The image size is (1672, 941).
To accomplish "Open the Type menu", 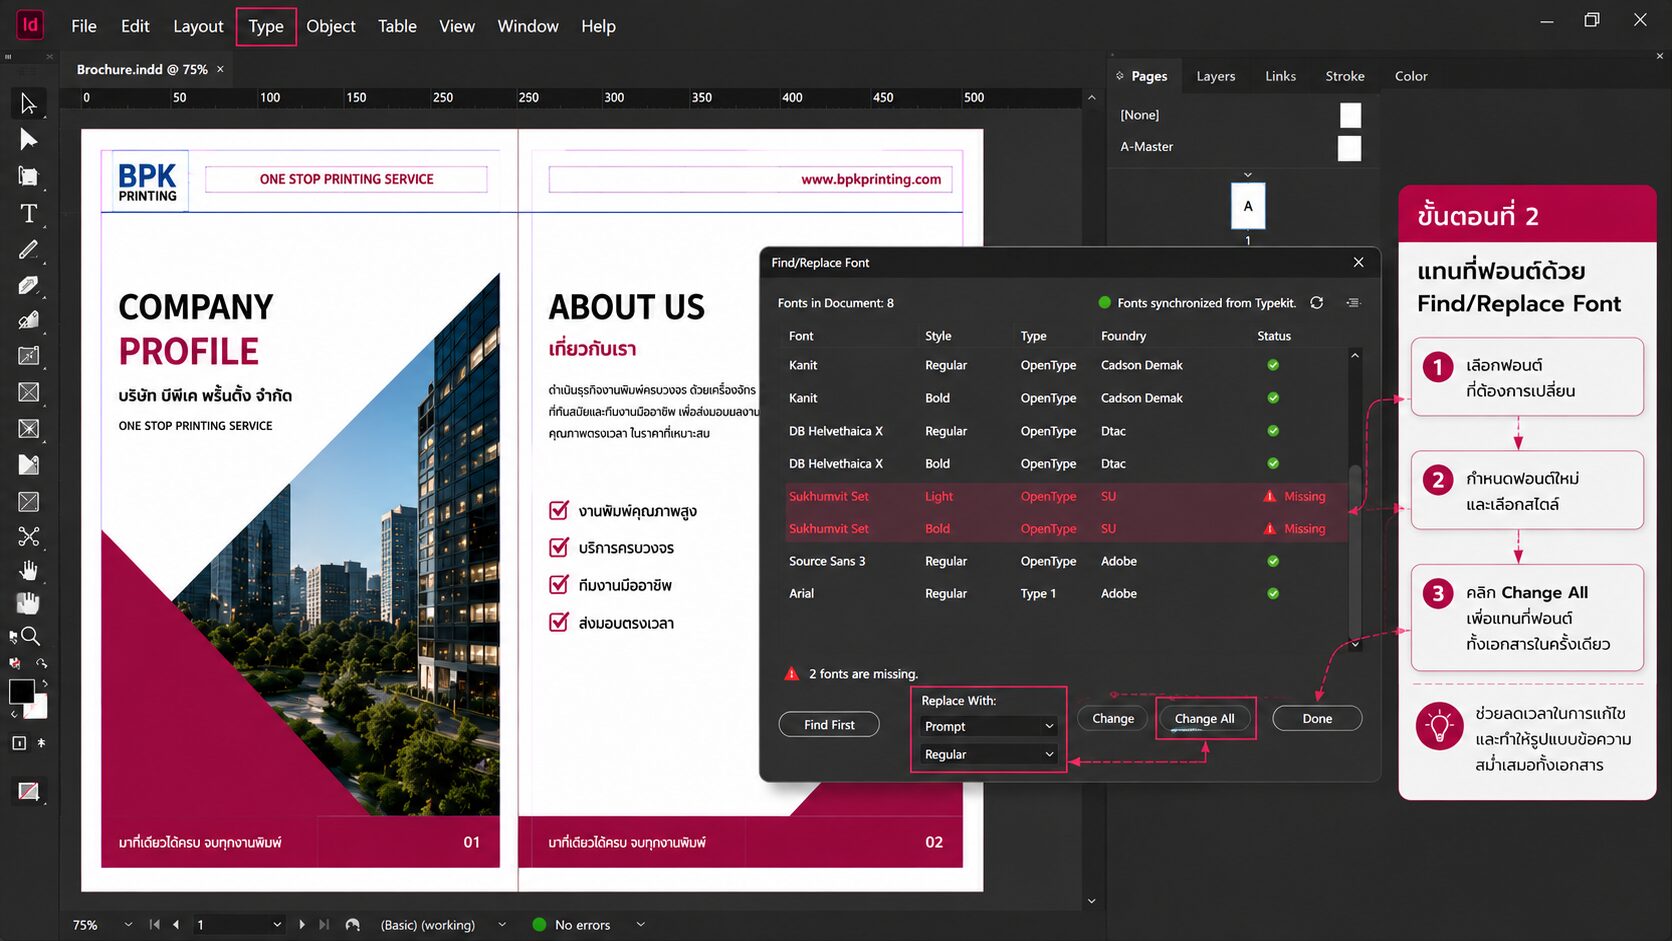I will (266, 26).
